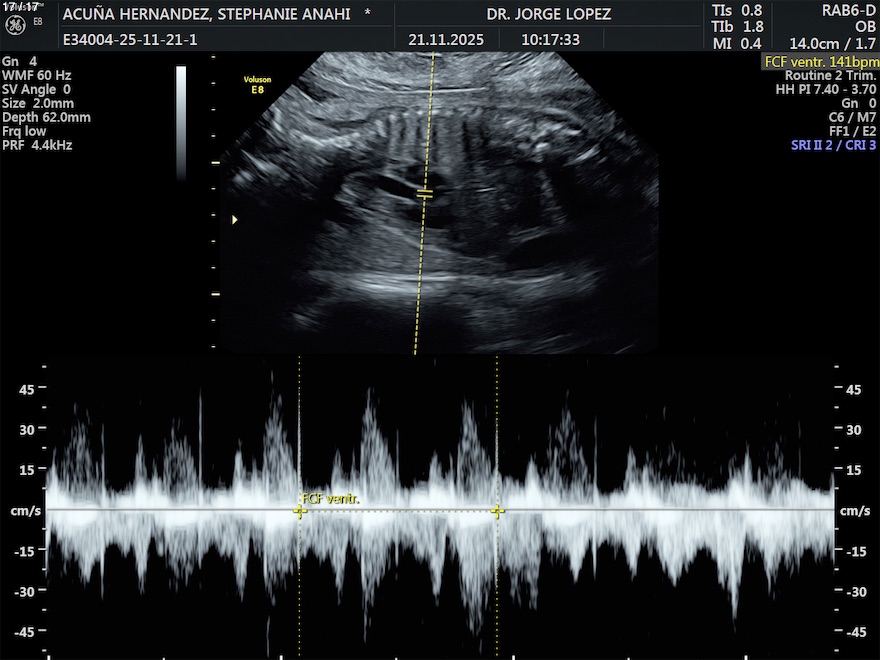Click the yellow focus position triangle

[235, 219]
